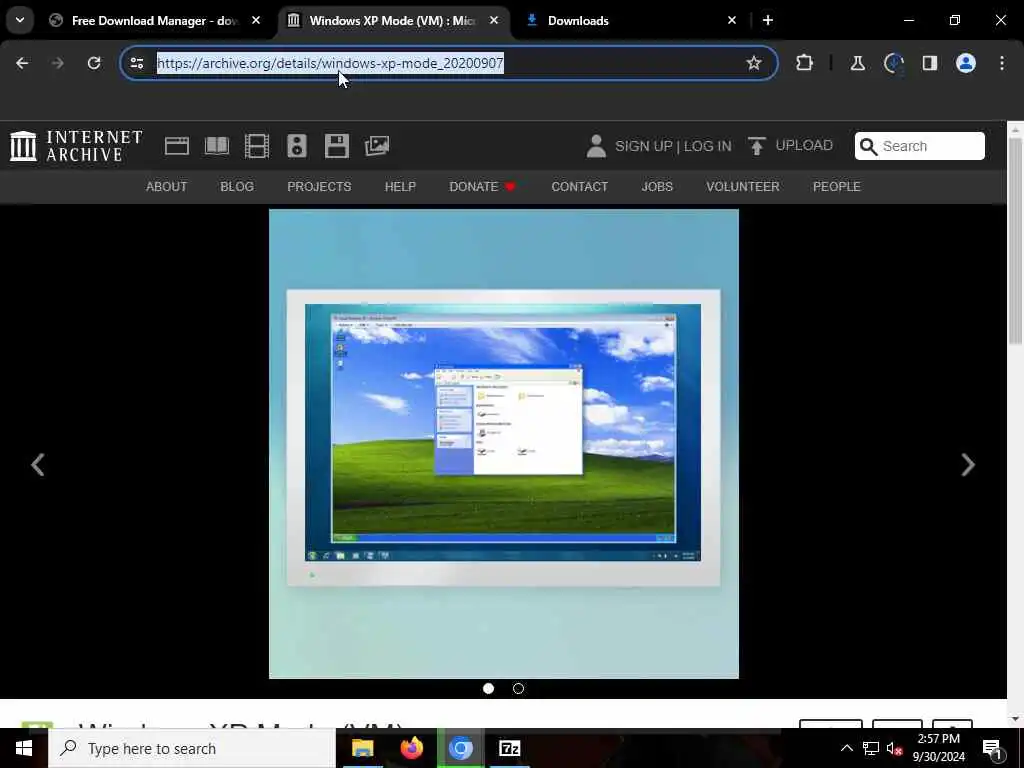Open 7-Zip from the taskbar
Screen dimensions: 1024x768
point(509,748)
